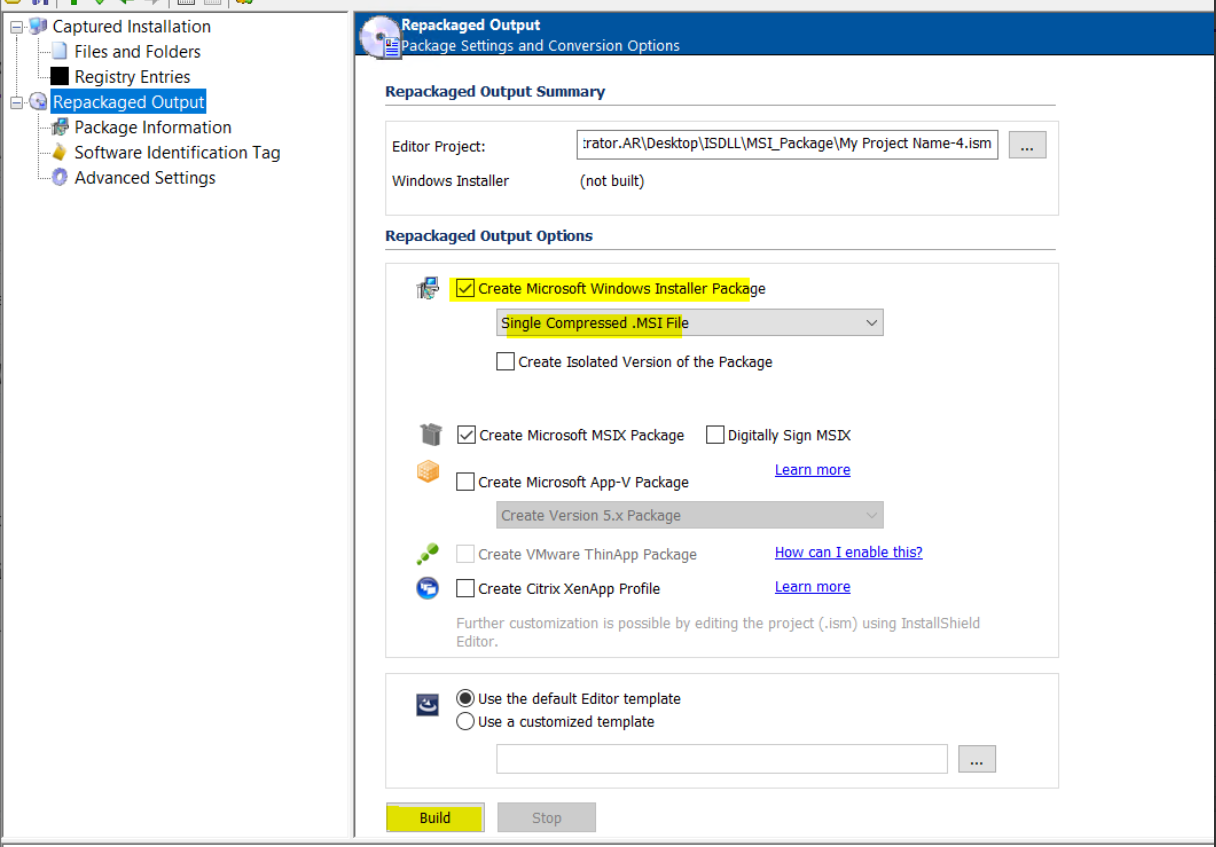Click the orange App-V package box icon
The height and width of the screenshot is (847, 1216).
click(x=428, y=471)
